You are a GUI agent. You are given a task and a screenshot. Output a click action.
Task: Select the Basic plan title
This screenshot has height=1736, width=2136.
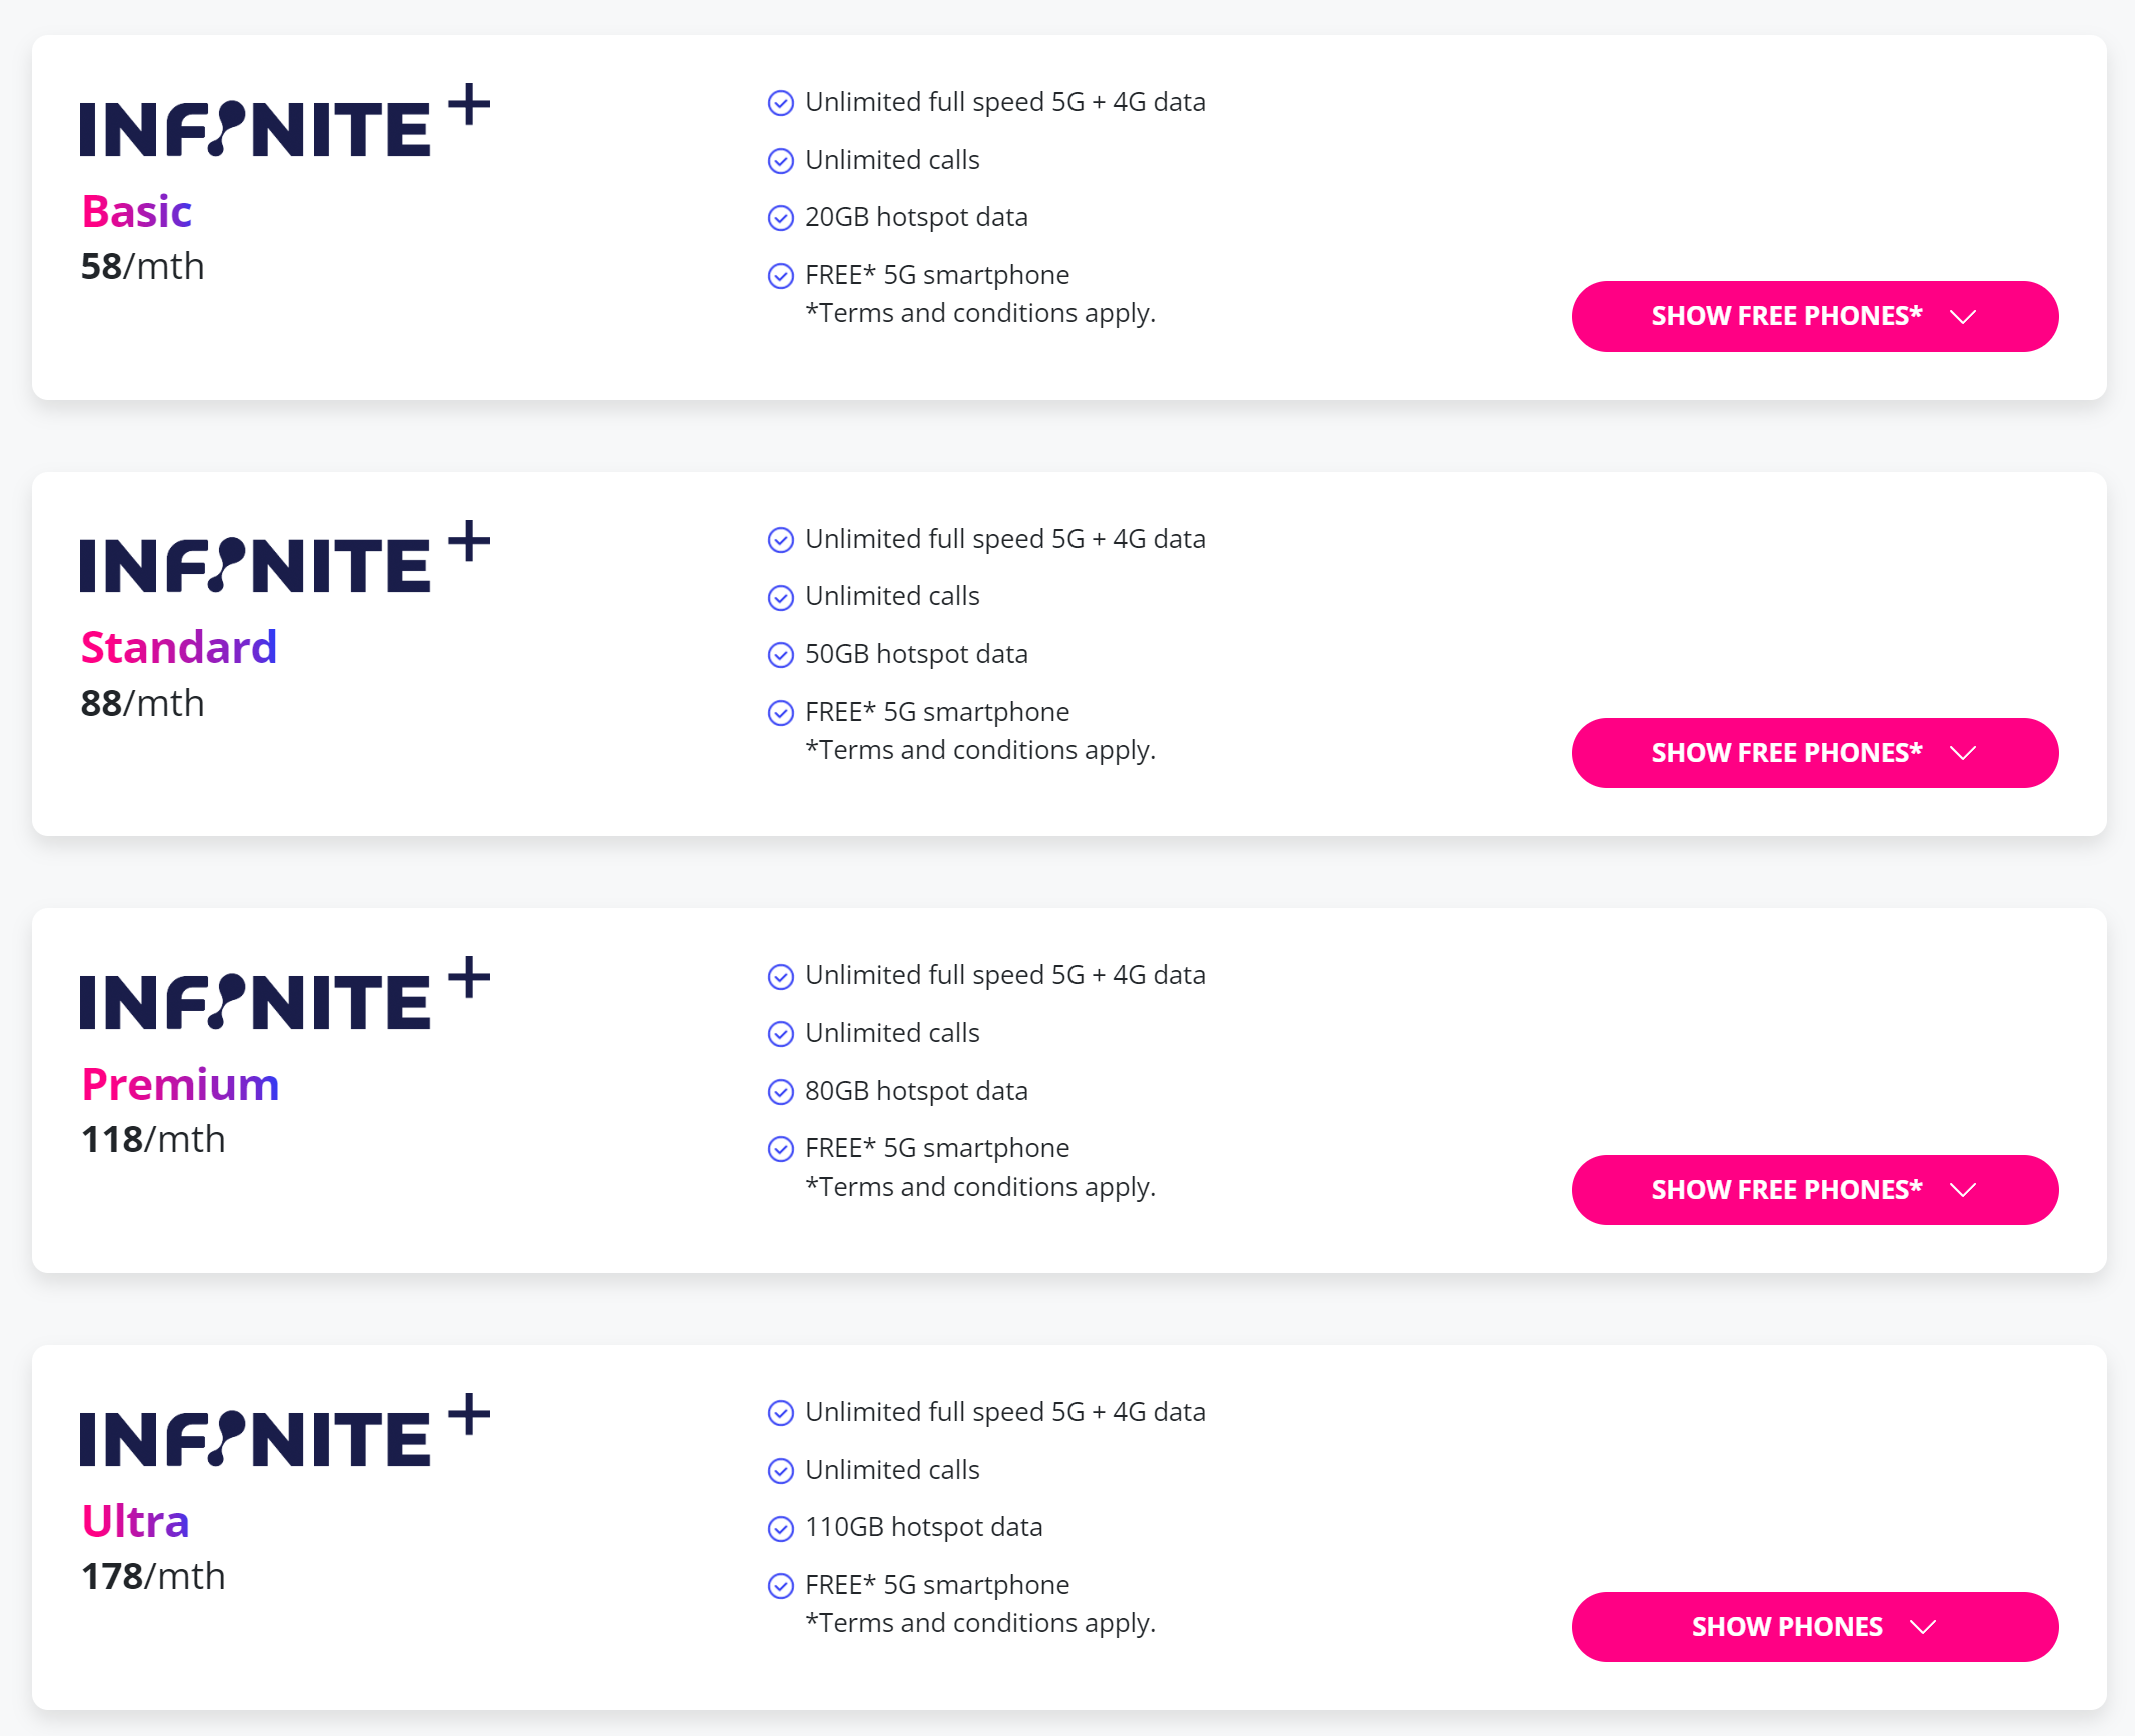click(136, 212)
